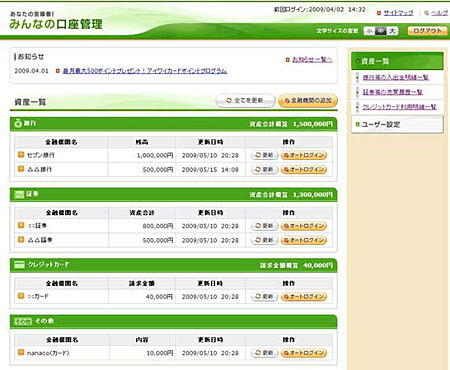Click 更新 for △△銀行
The width and height of the screenshot is (450, 370).
point(264,169)
